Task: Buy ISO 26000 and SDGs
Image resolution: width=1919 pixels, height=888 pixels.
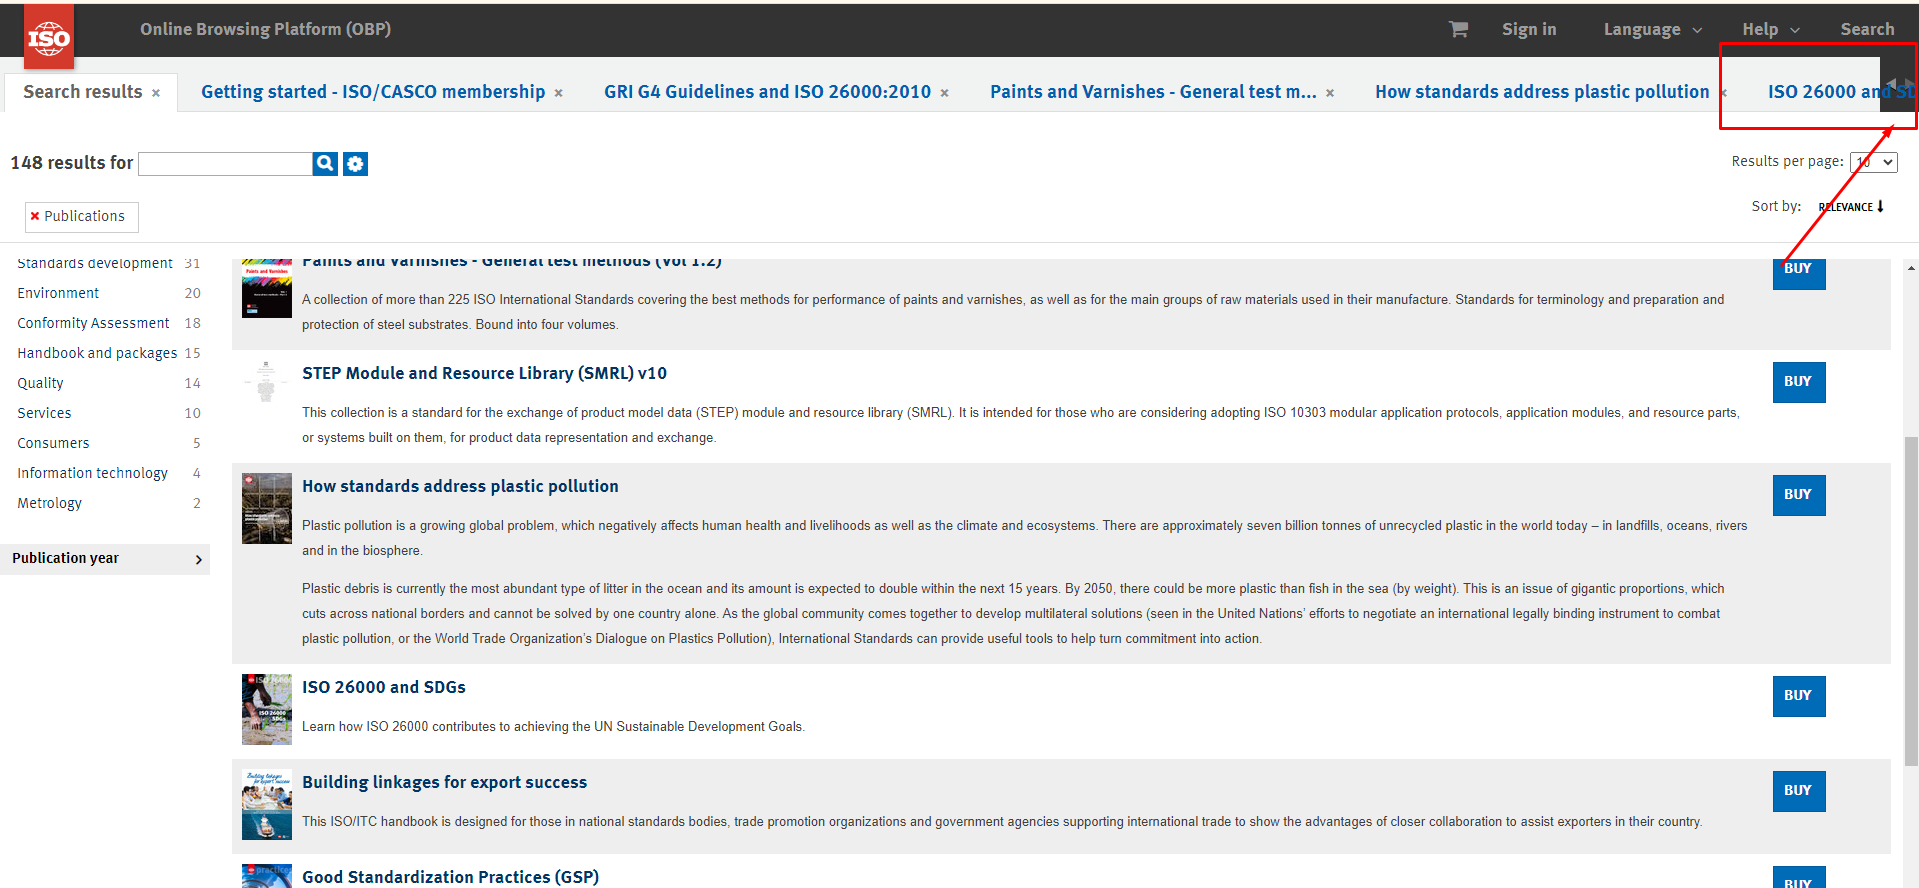Action: click(1798, 696)
